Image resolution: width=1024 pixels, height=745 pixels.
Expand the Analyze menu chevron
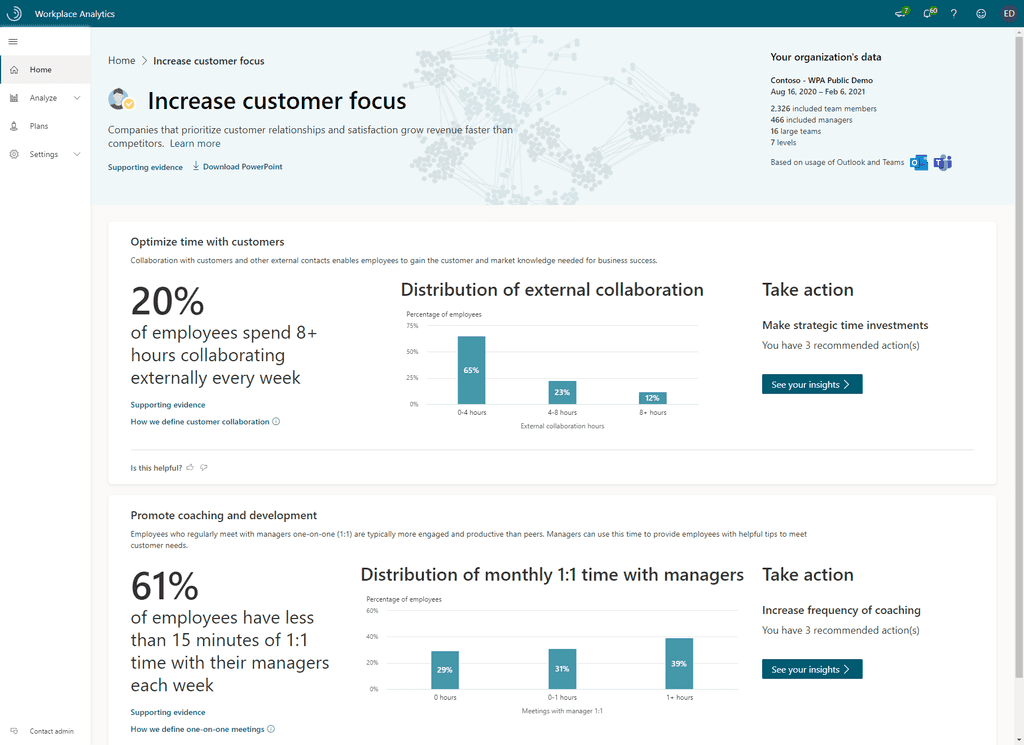pos(77,98)
